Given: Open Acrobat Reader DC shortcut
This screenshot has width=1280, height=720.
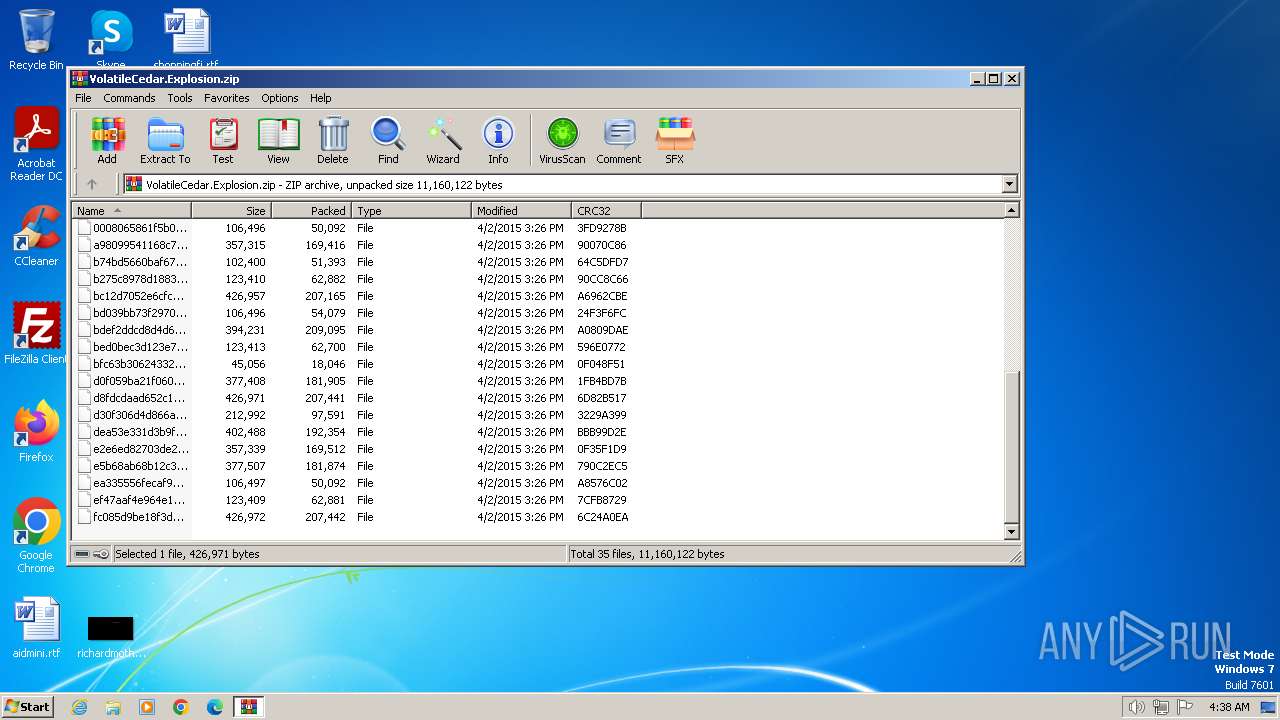Looking at the screenshot, I should tap(36, 146).
